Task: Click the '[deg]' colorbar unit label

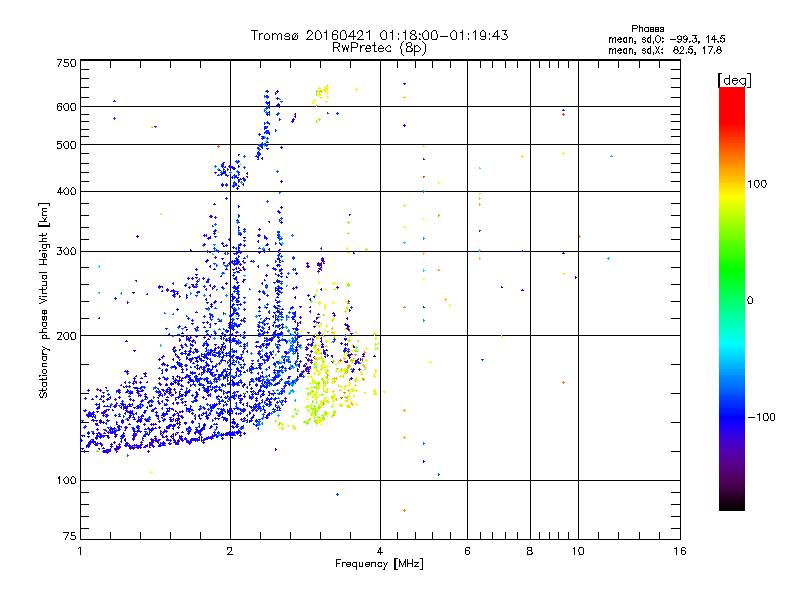Action: [734, 80]
